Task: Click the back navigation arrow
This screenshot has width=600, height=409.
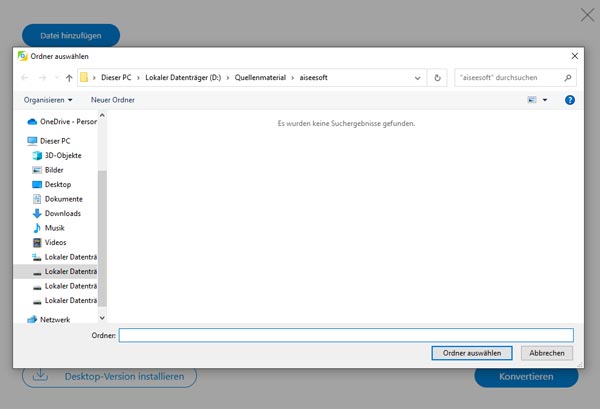Action: point(27,77)
